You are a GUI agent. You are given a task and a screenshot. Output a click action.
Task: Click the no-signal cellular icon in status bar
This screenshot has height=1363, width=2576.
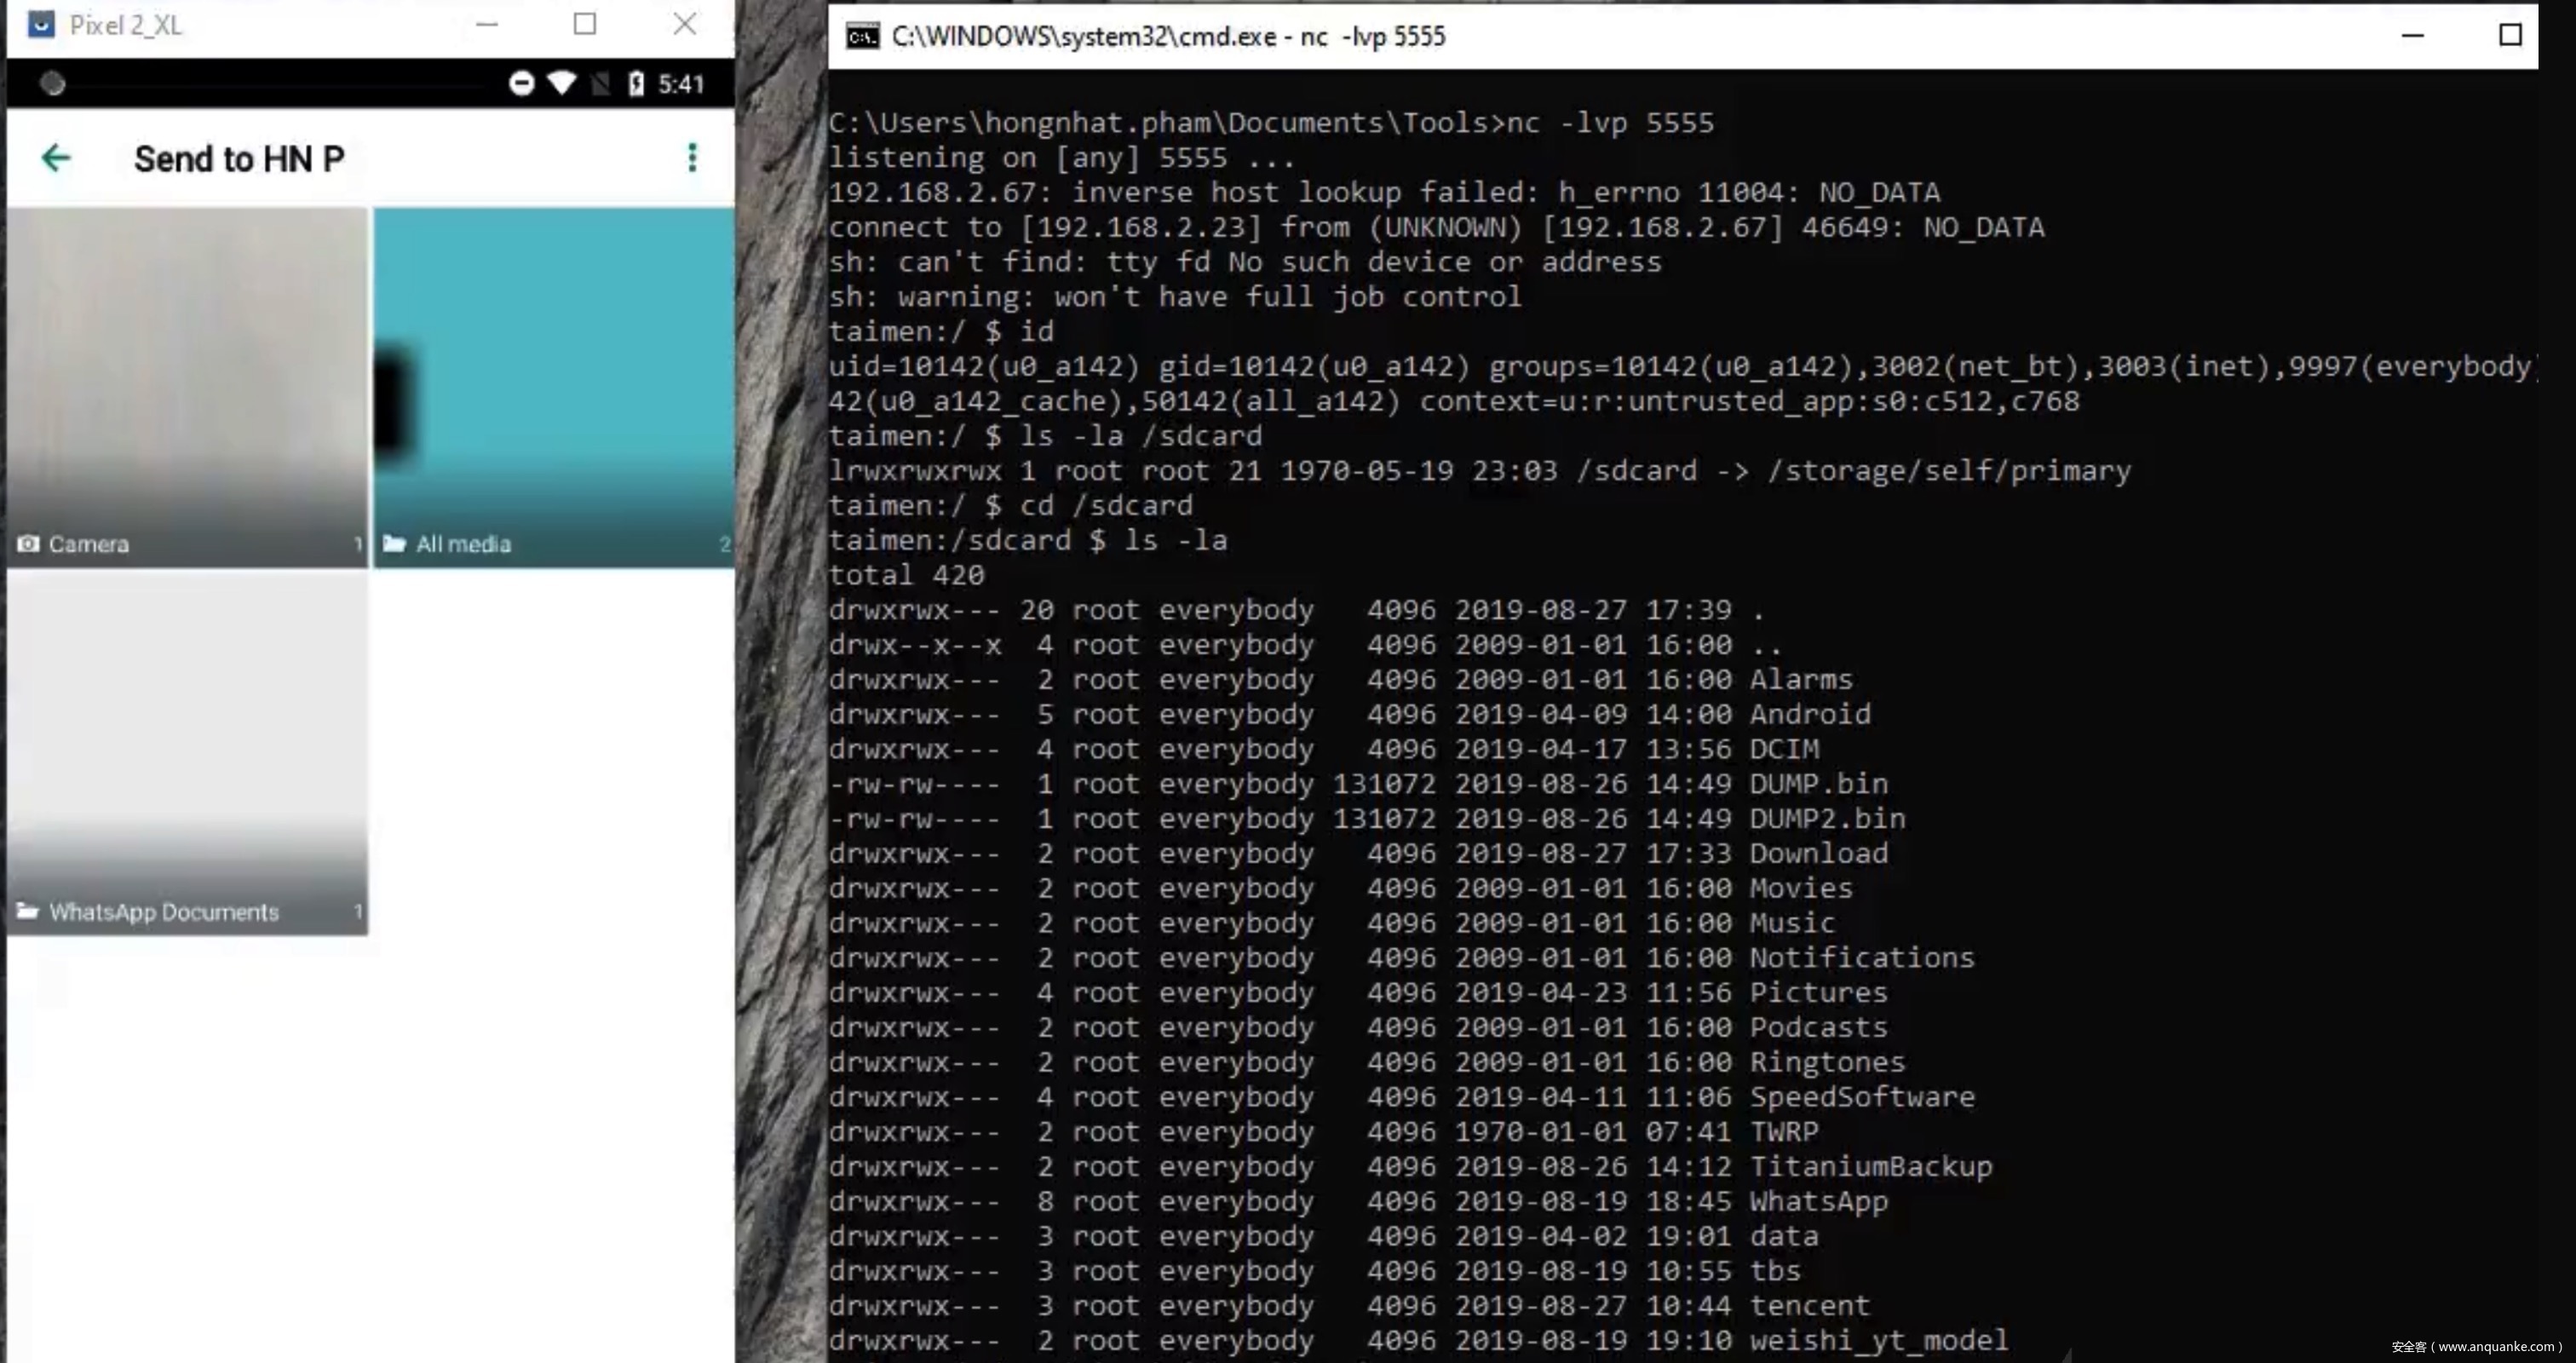click(x=600, y=84)
